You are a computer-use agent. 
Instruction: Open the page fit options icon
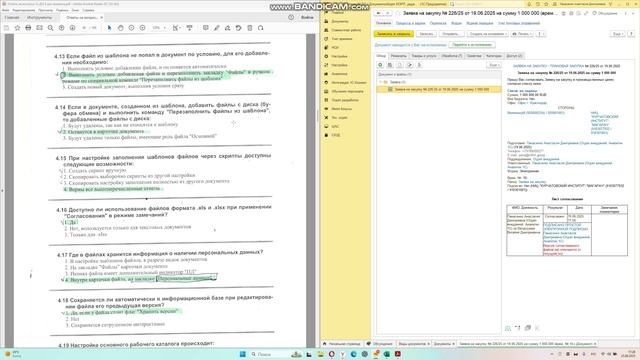[x=176, y=28]
